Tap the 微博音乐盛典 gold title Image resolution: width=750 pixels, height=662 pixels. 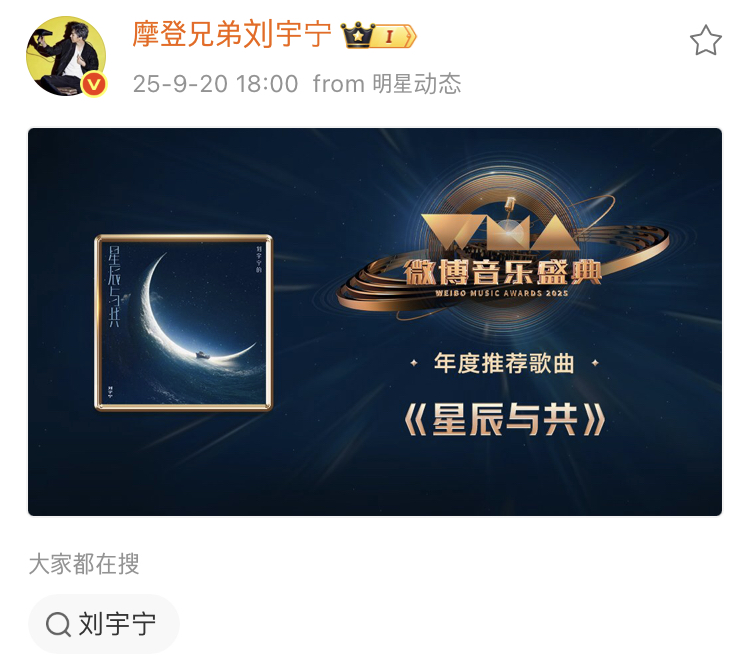click(503, 272)
